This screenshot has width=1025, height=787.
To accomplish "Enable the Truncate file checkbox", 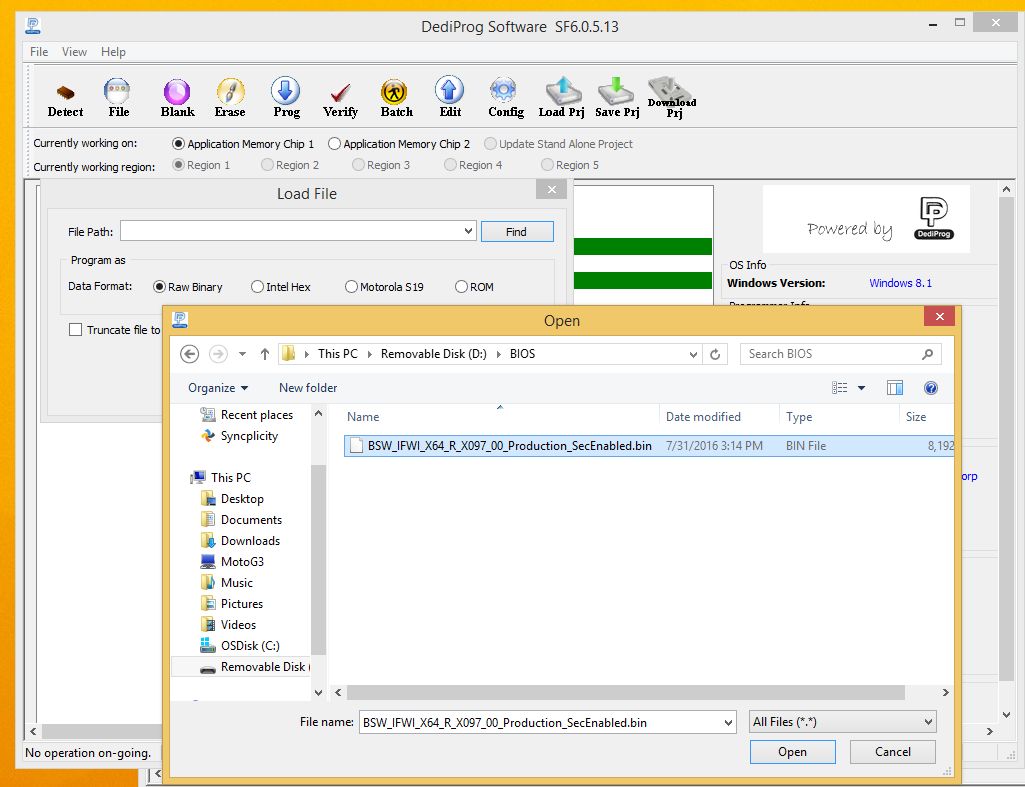I will (x=75, y=330).
